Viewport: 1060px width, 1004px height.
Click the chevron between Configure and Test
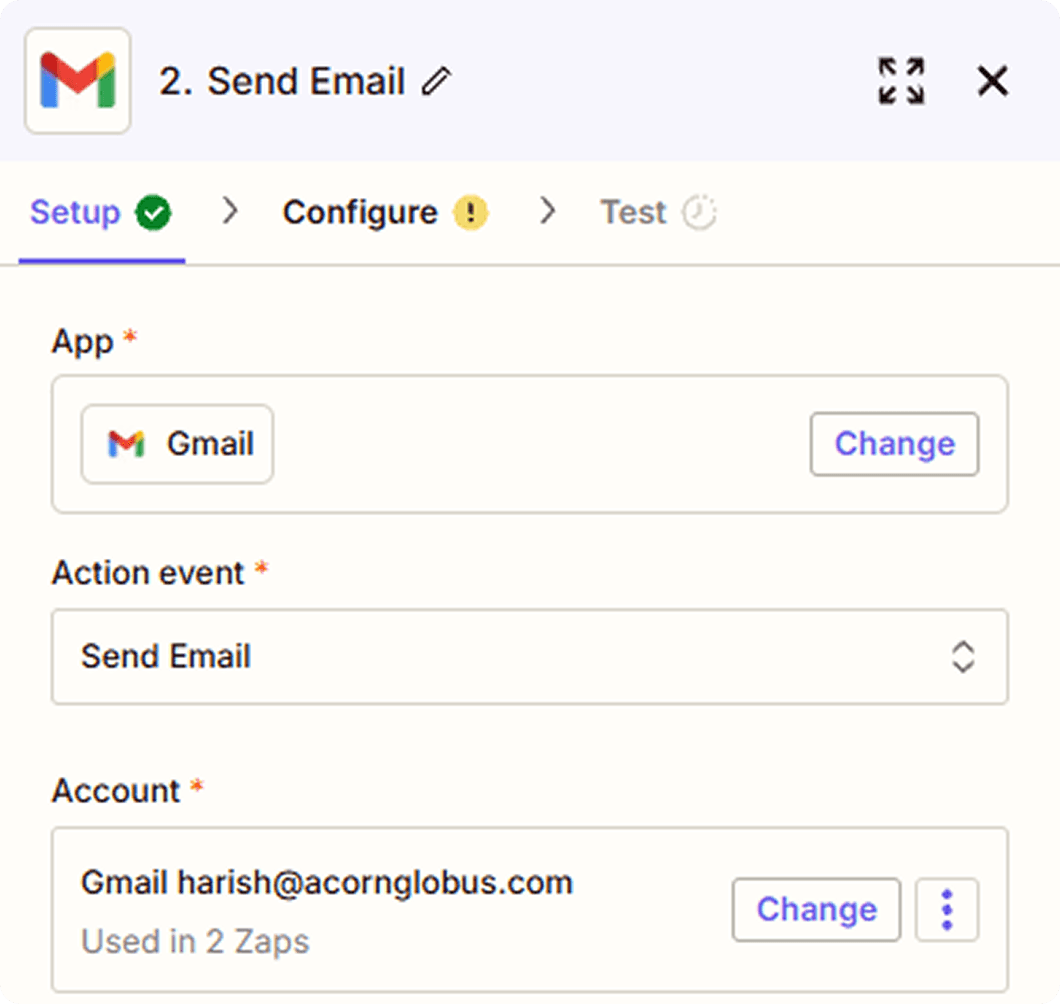point(547,212)
